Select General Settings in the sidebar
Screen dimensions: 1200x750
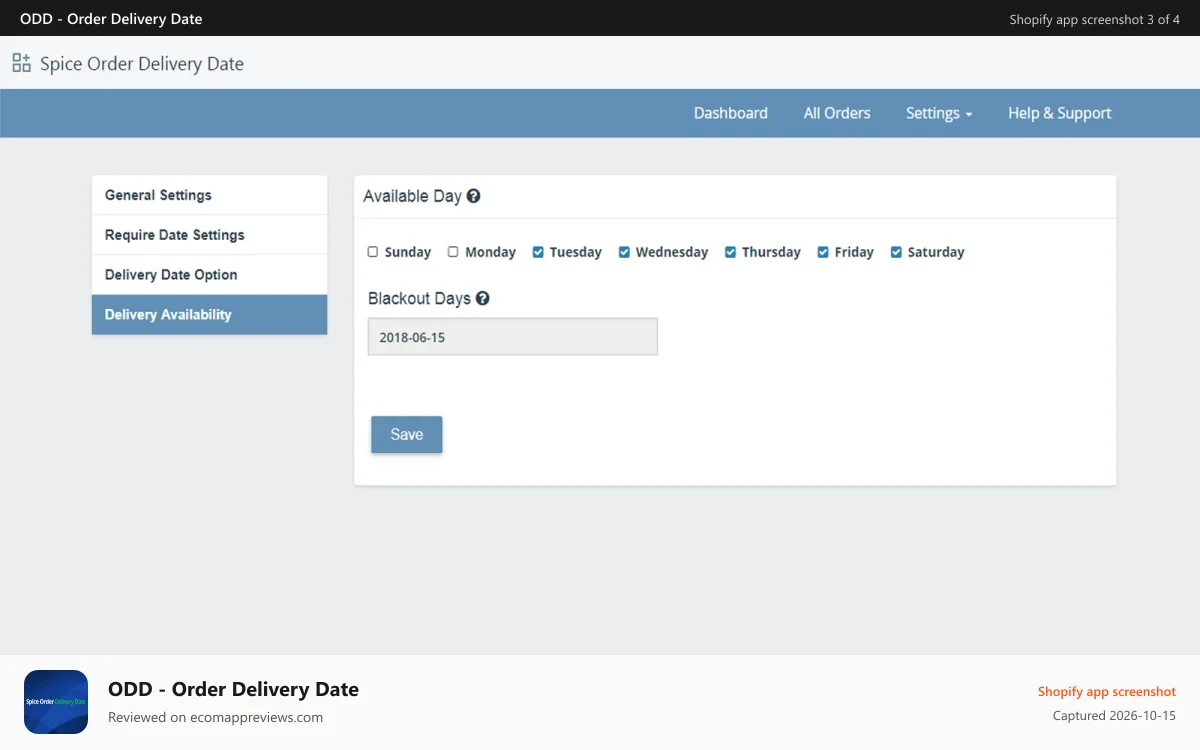click(x=209, y=195)
